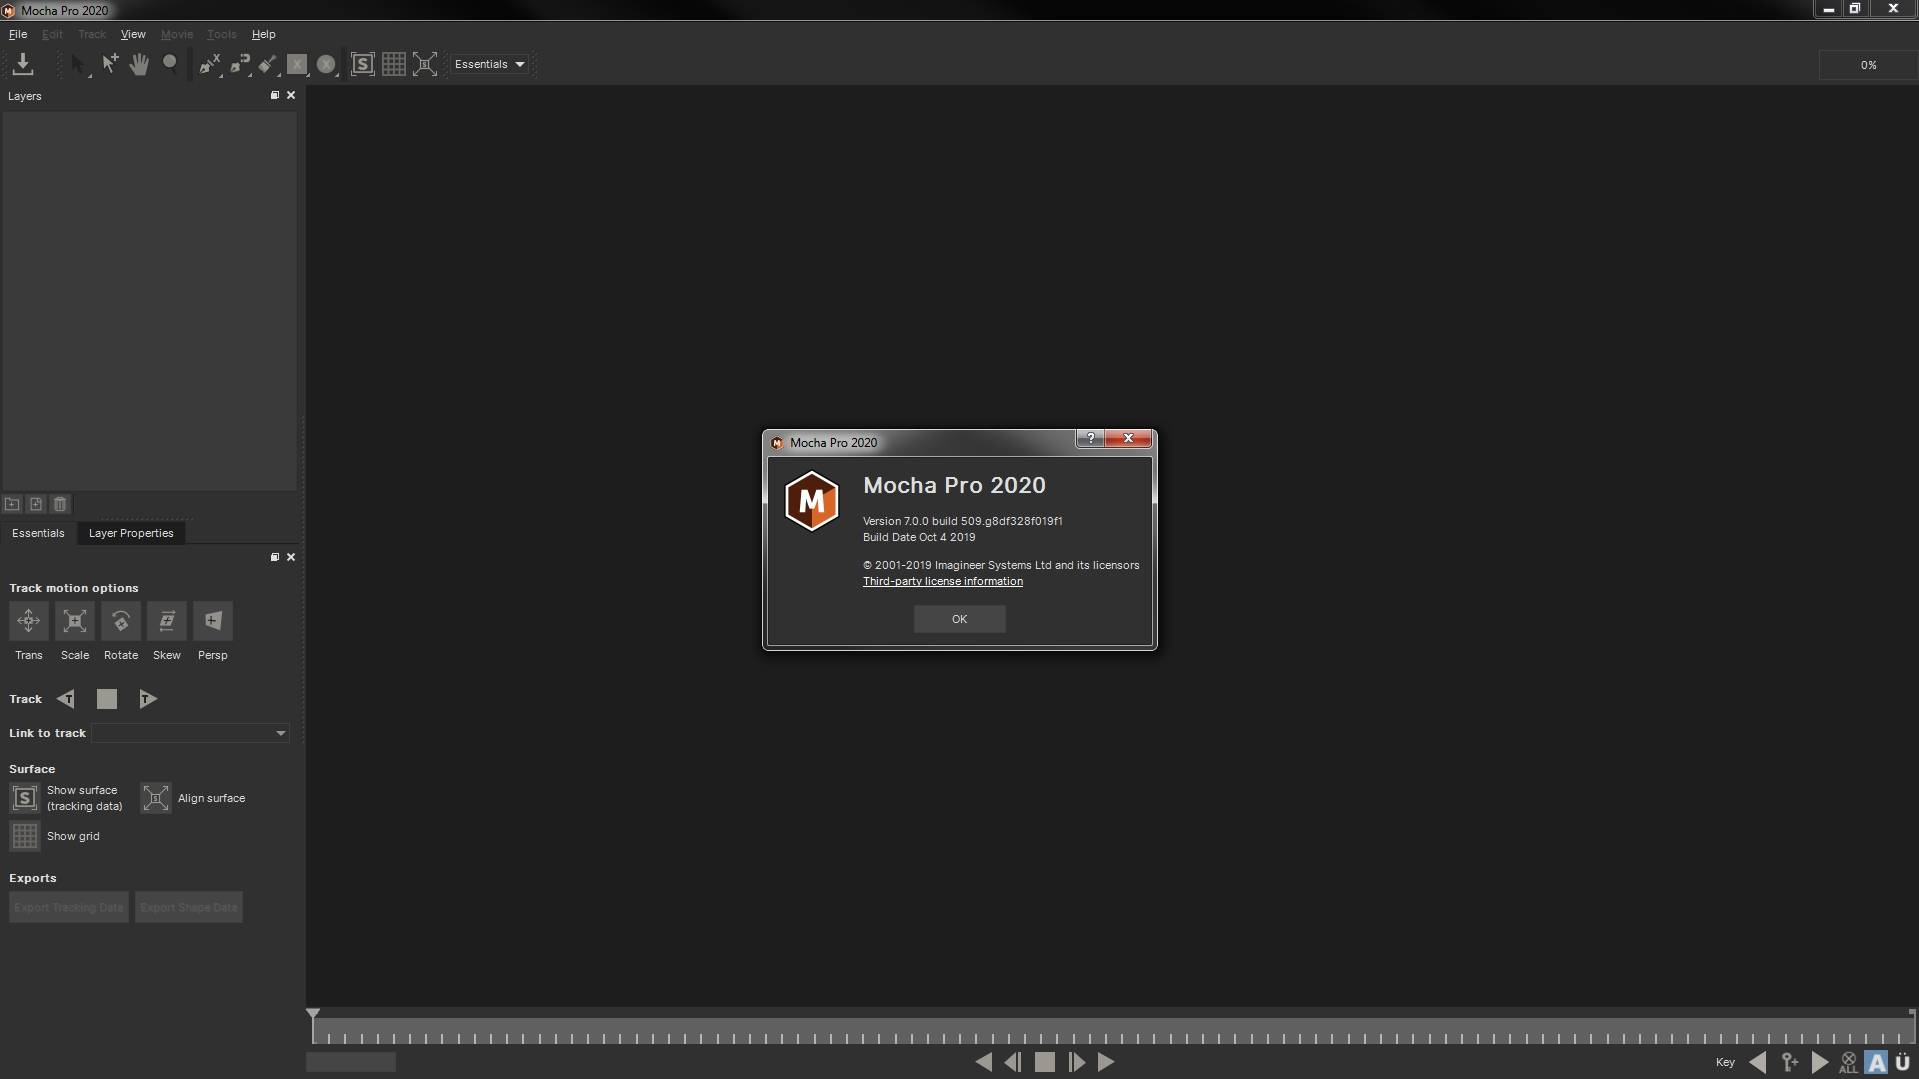Click Export Shape Data button
The image size is (1919, 1079).
coord(189,907)
